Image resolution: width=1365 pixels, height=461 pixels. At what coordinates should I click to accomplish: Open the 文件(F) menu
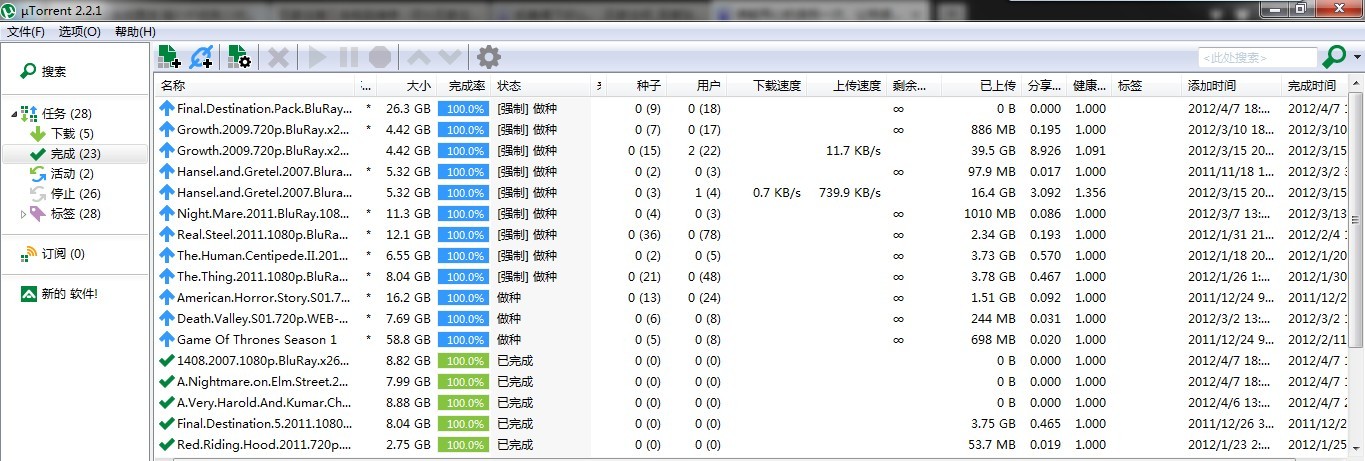[26, 32]
